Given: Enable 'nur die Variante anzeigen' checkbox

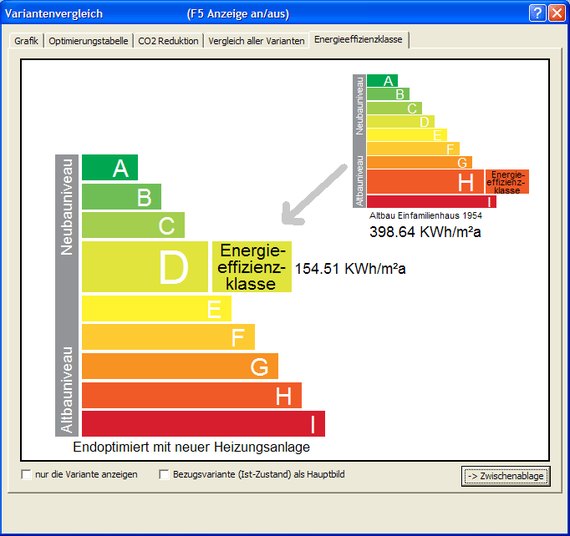Looking at the screenshot, I should point(26,474).
